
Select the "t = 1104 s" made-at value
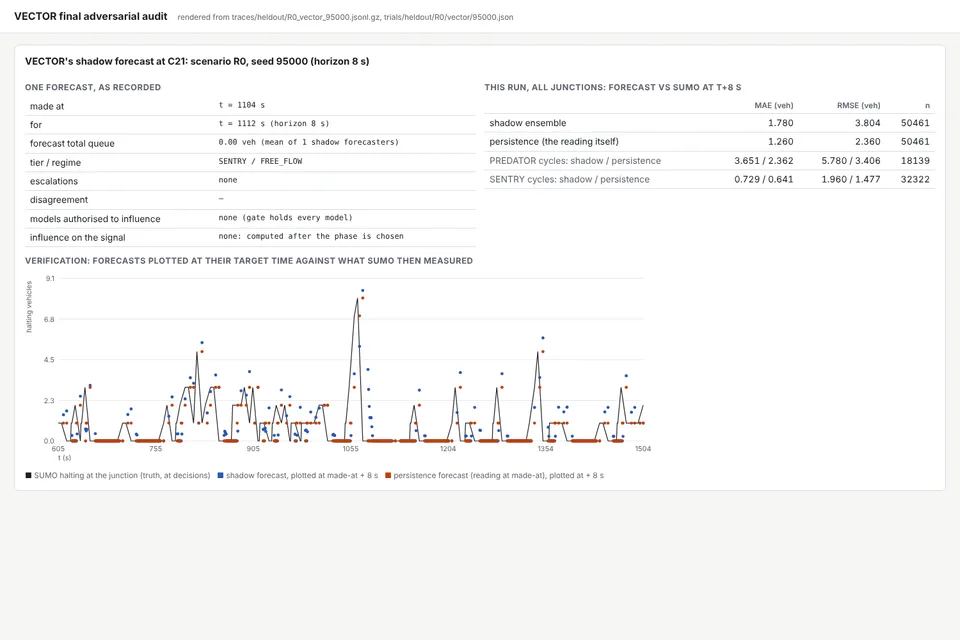(x=242, y=105)
